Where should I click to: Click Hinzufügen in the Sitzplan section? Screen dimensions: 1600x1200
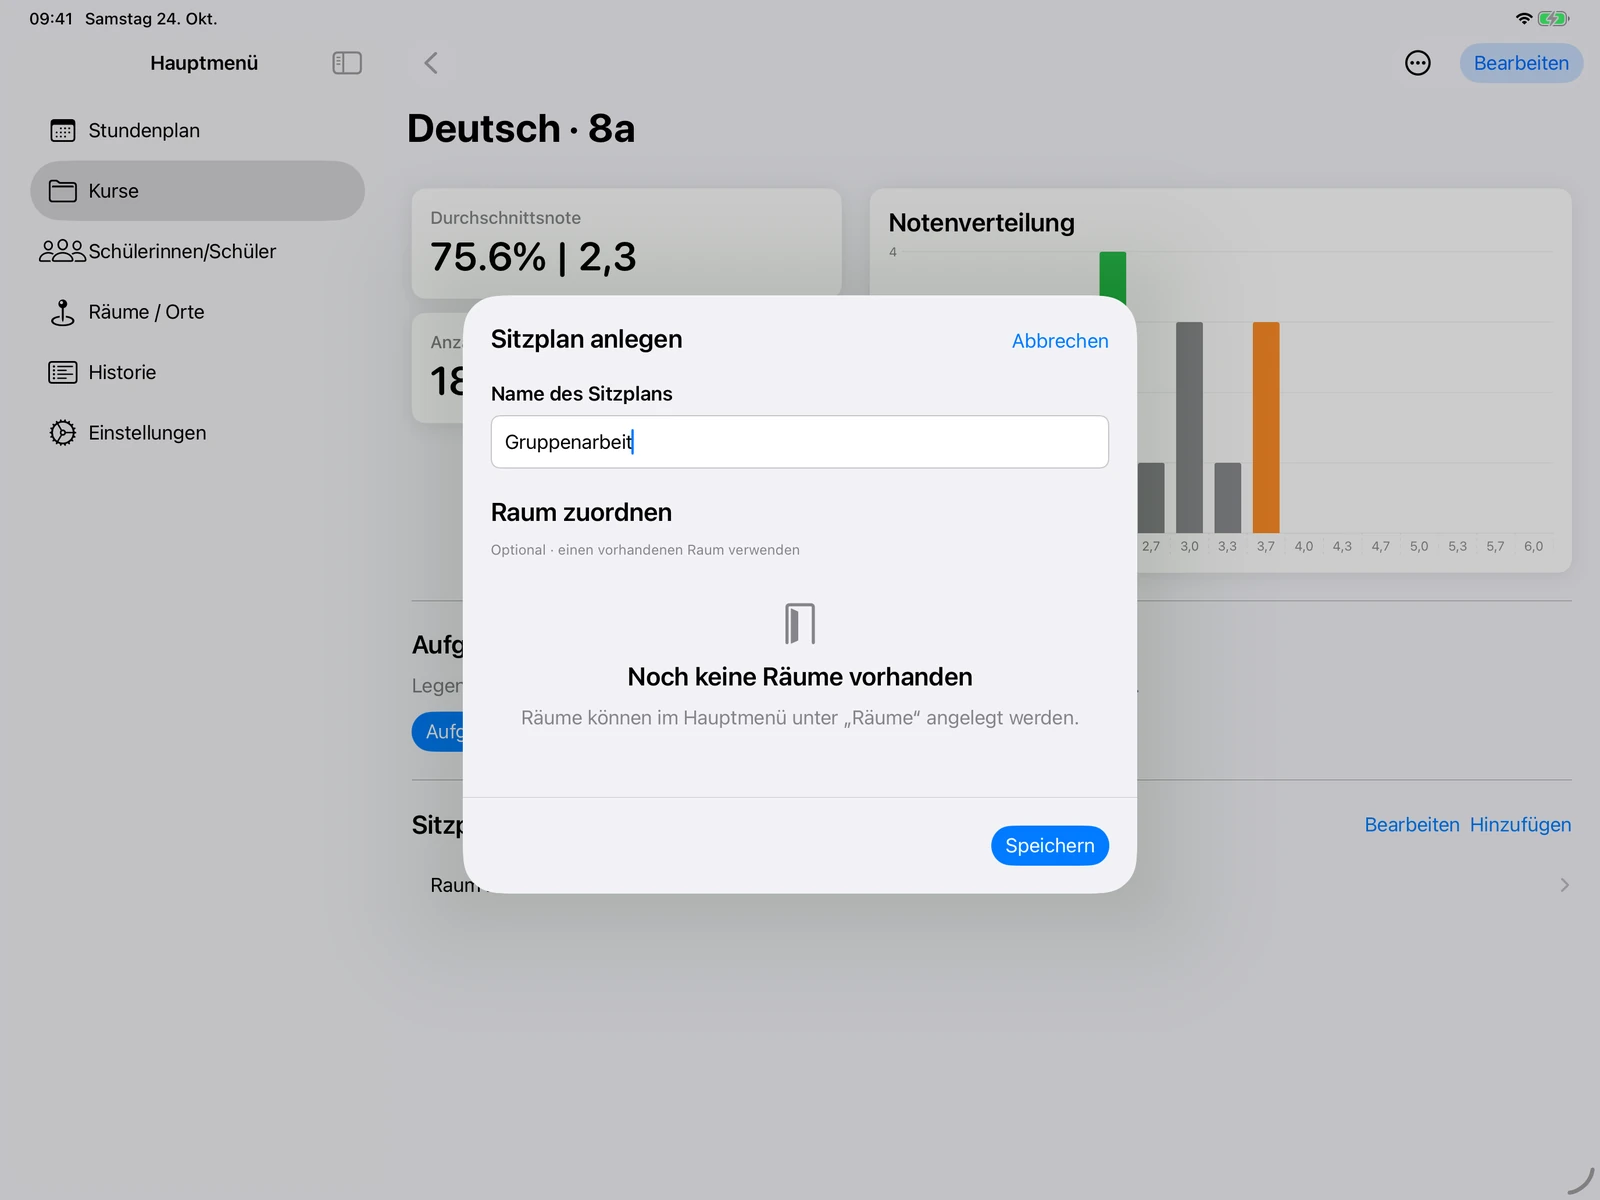pyautogui.click(x=1520, y=825)
